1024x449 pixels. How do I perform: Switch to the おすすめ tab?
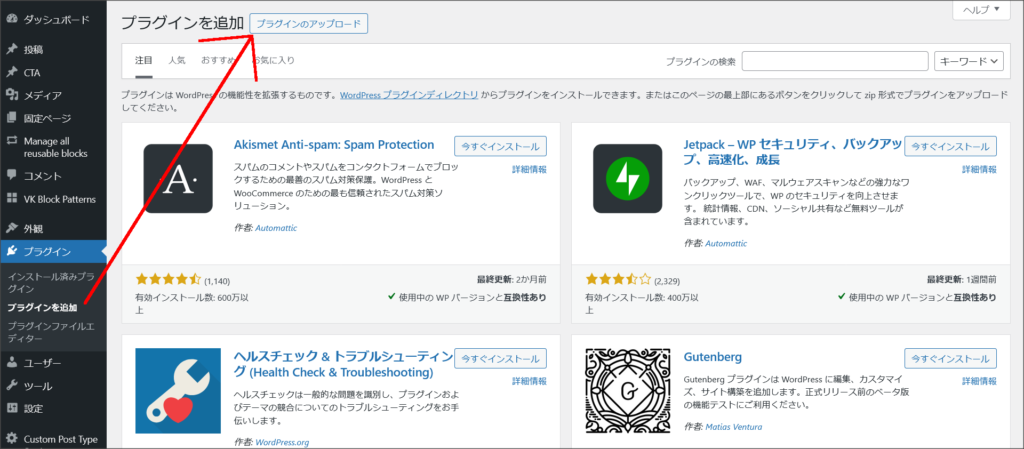(x=217, y=61)
